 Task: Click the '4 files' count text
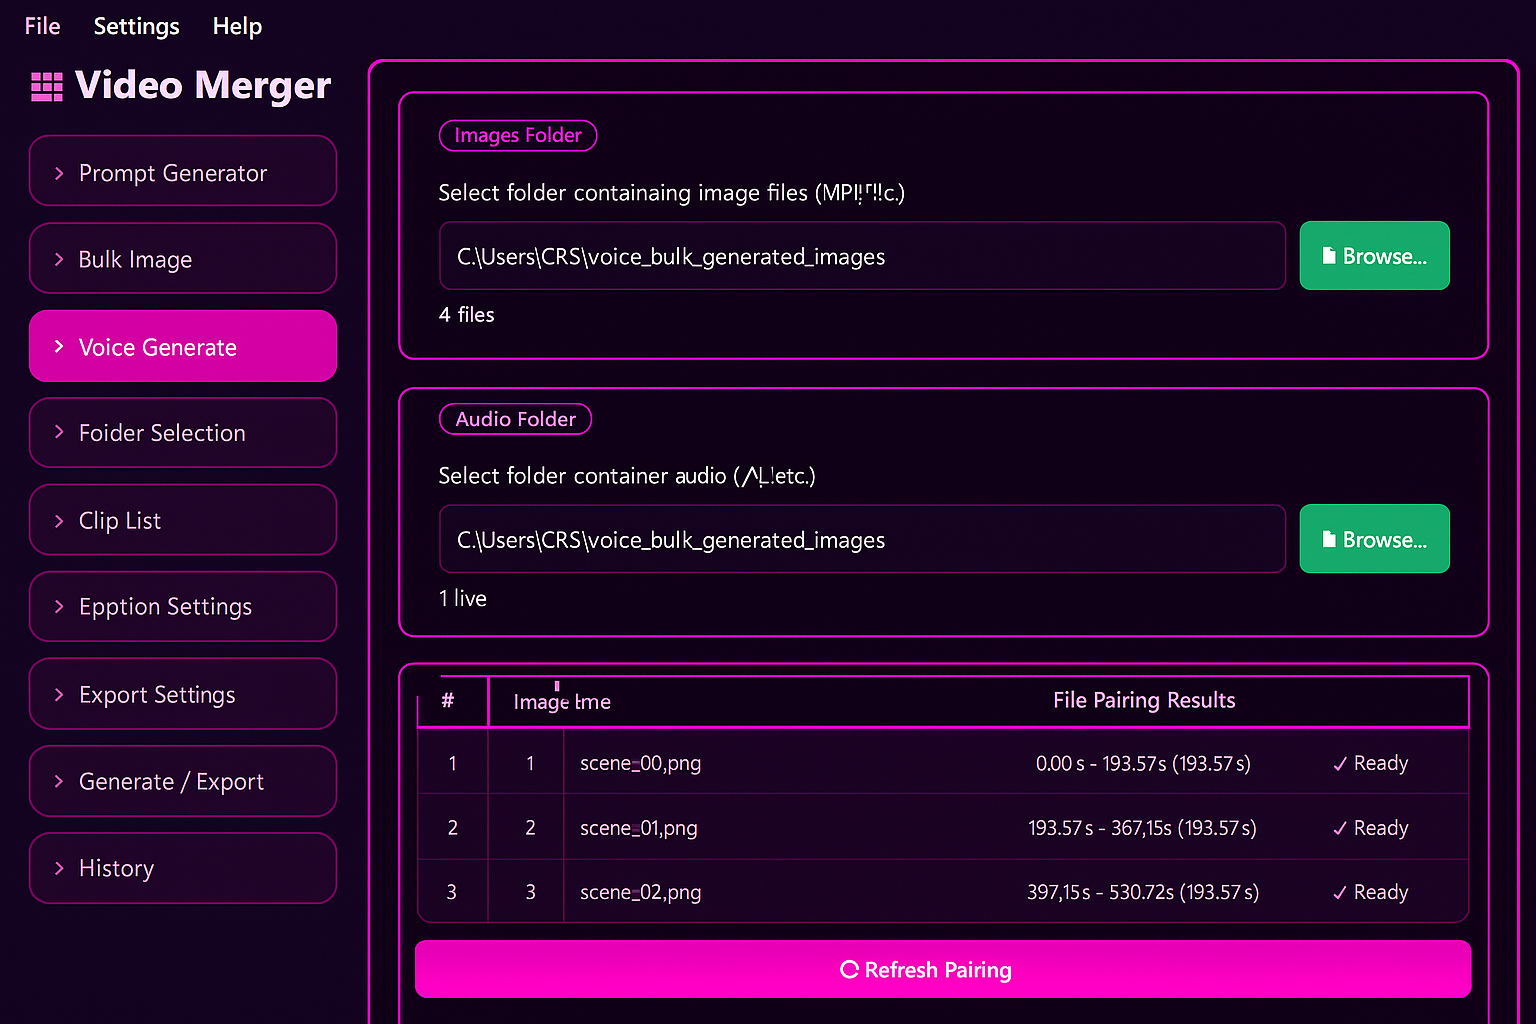[466, 314]
